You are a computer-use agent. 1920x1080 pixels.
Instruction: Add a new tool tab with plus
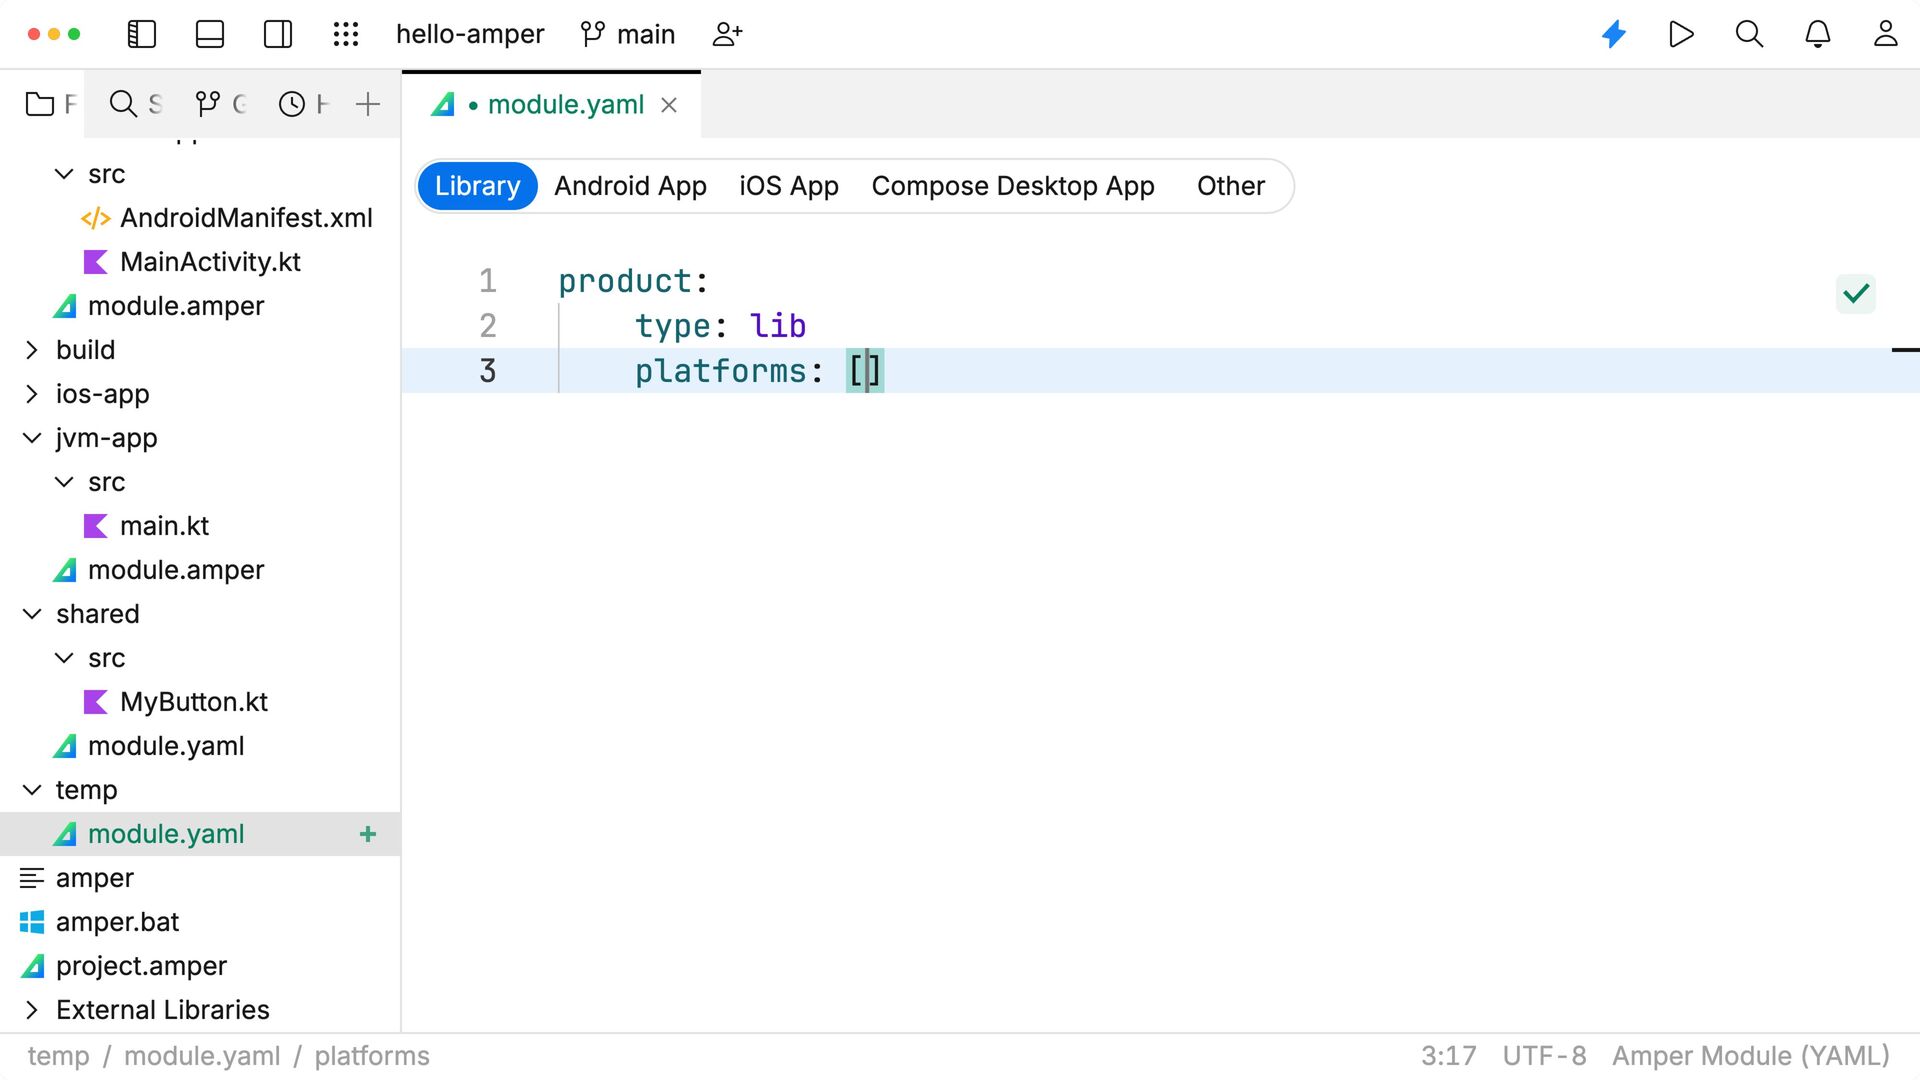(x=368, y=104)
